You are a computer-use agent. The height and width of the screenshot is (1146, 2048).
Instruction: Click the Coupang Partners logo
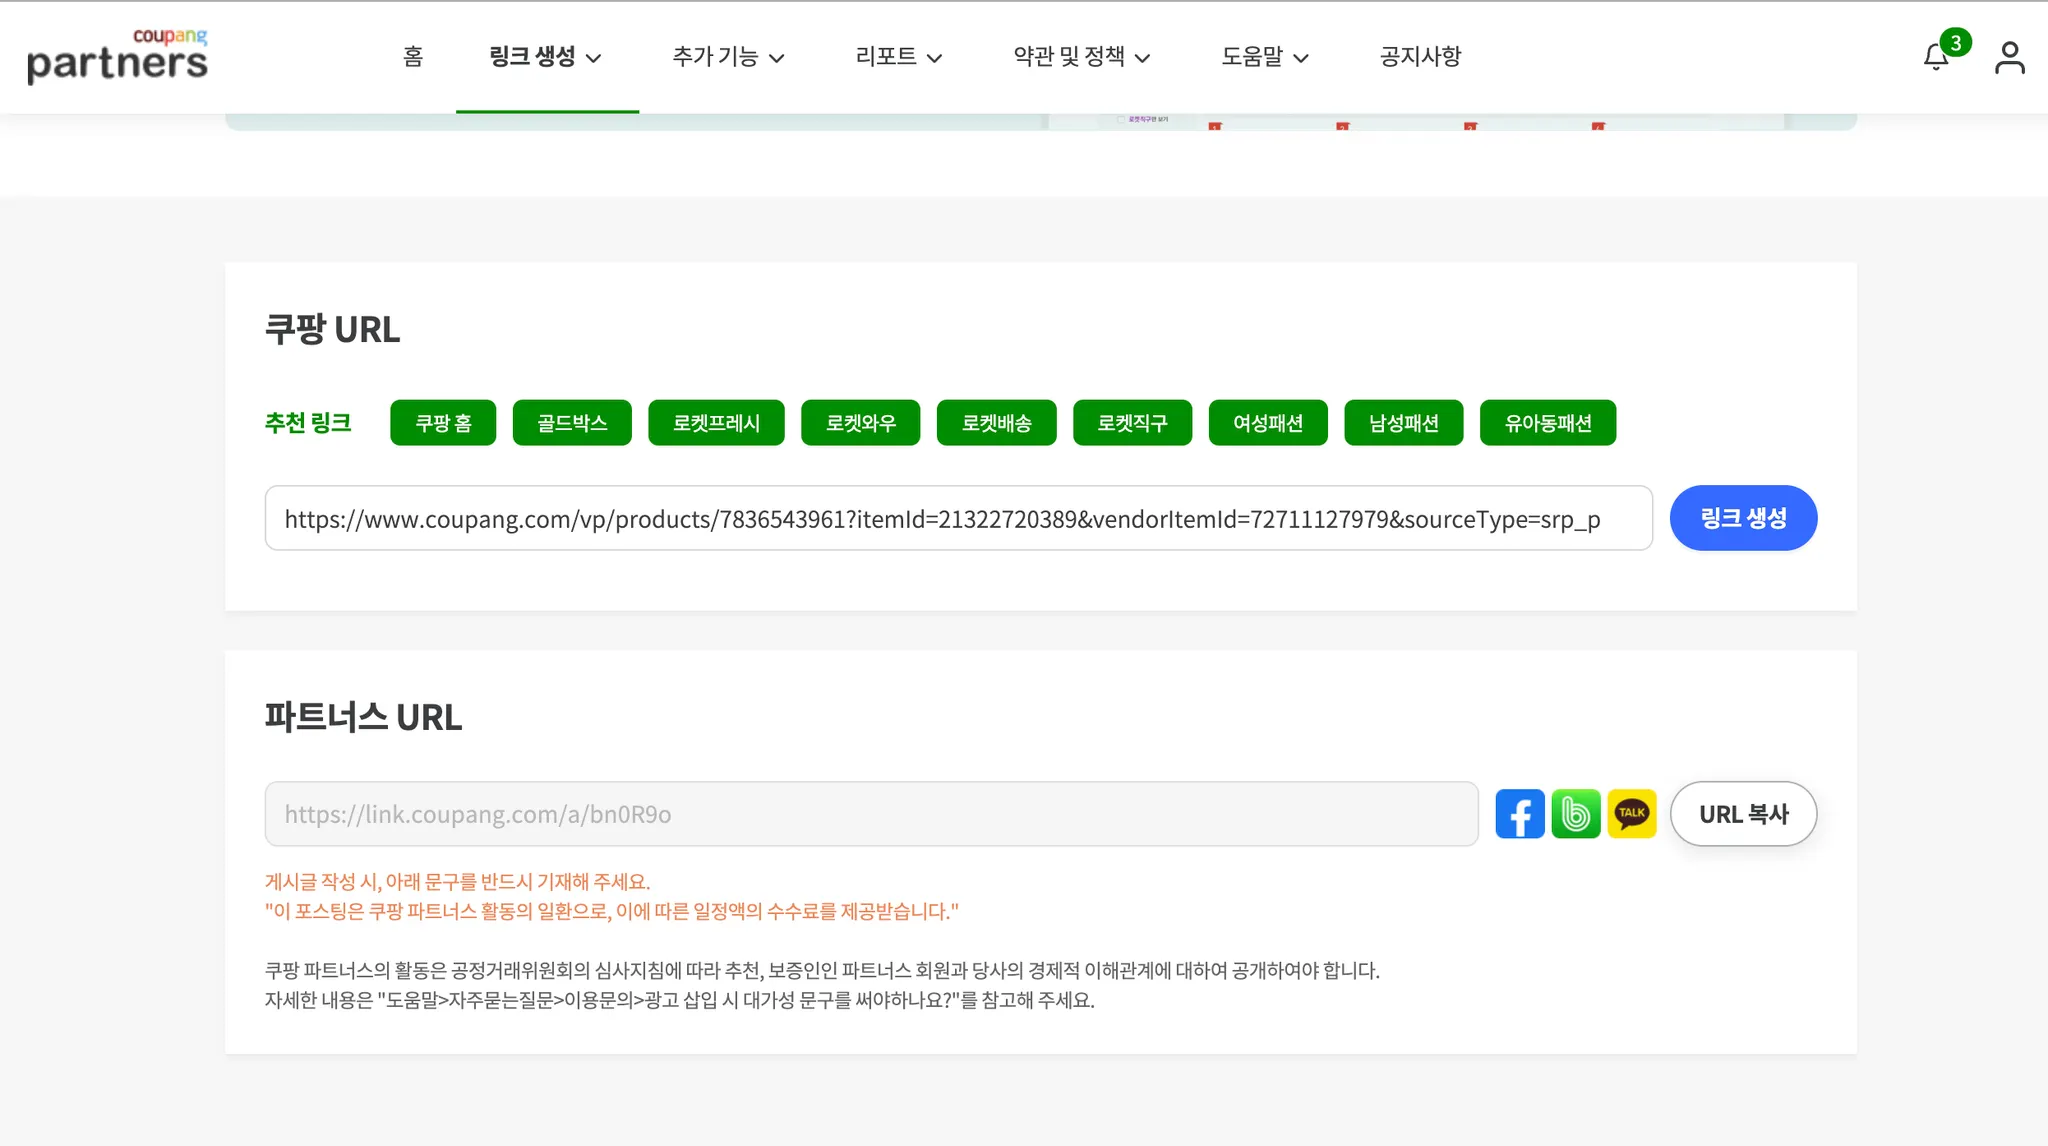[117, 56]
